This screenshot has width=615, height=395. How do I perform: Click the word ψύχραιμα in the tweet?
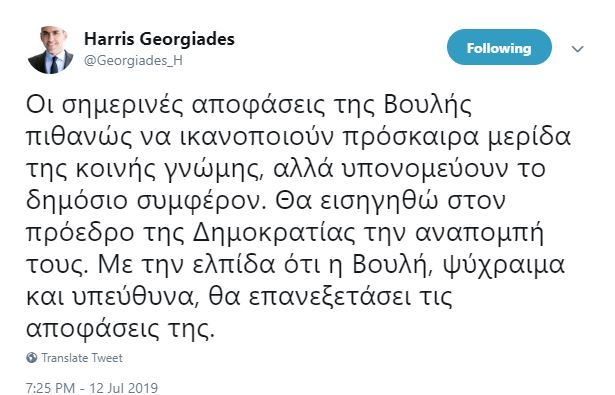pos(504,266)
